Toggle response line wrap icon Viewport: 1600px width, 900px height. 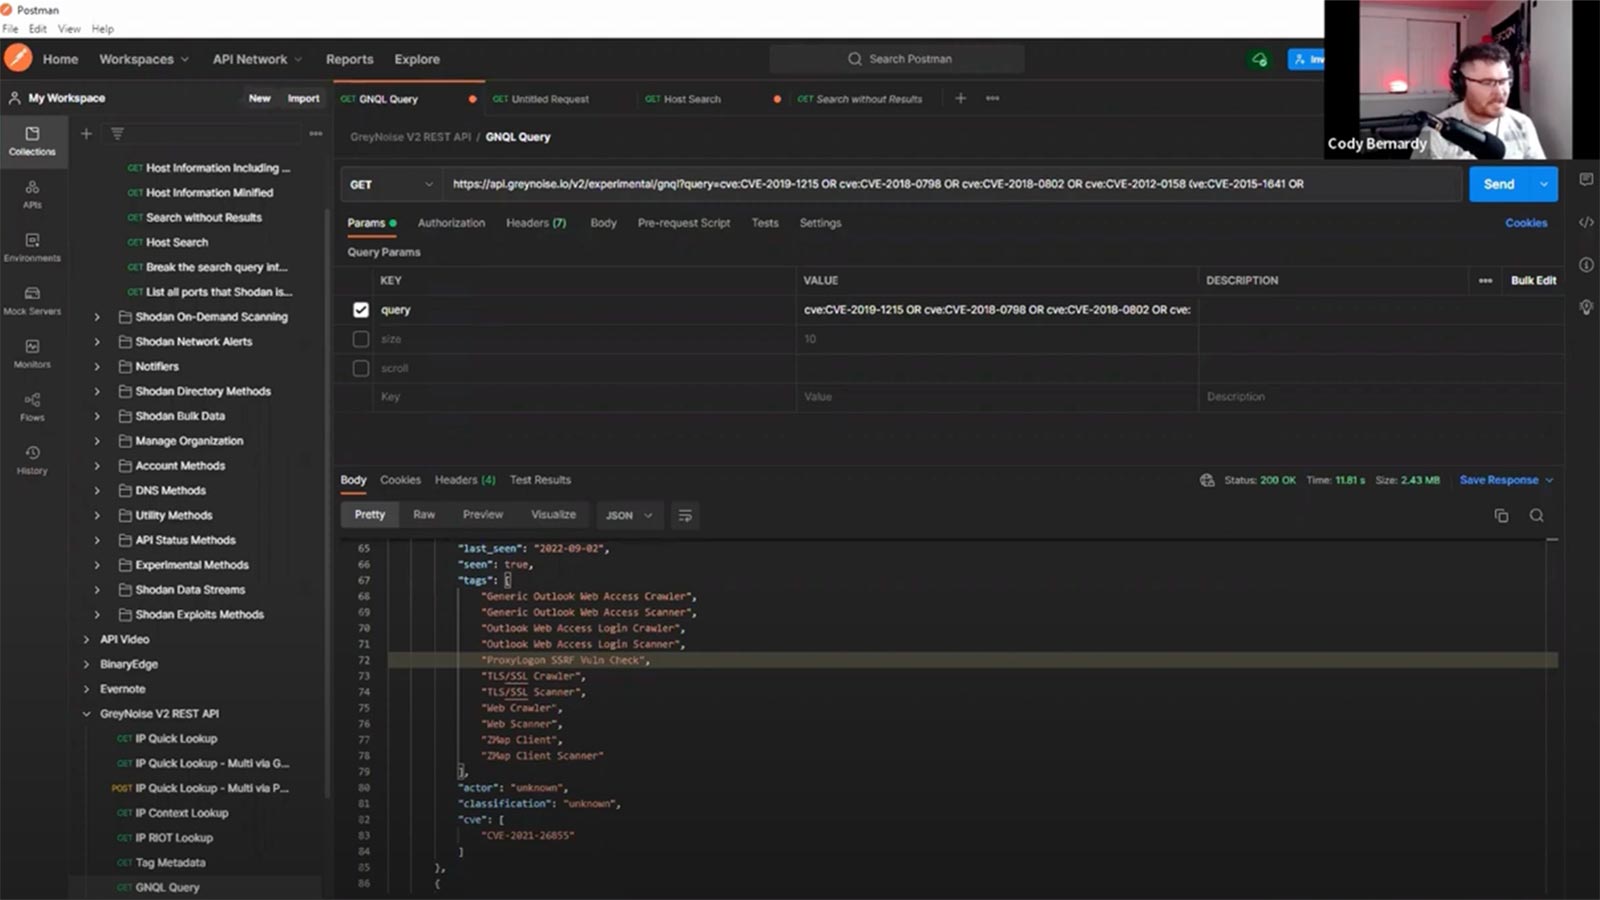pos(685,515)
